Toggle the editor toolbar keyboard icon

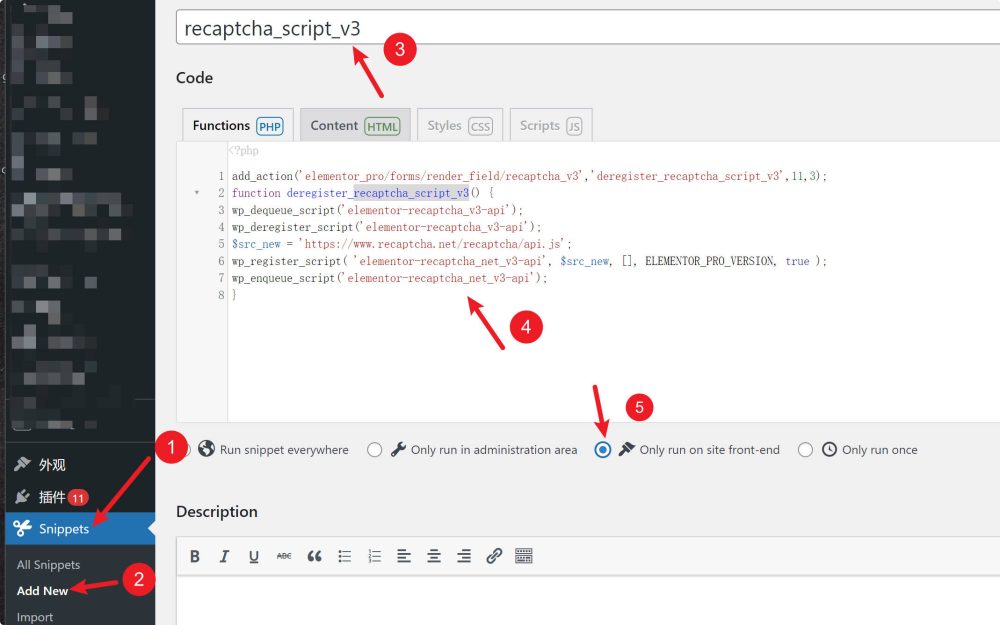pos(524,556)
